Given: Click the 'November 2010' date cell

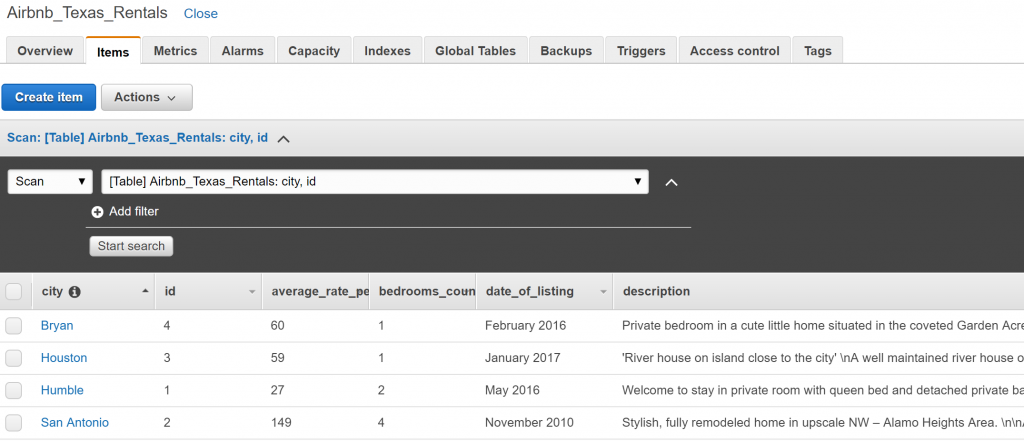Looking at the screenshot, I should point(530,423).
